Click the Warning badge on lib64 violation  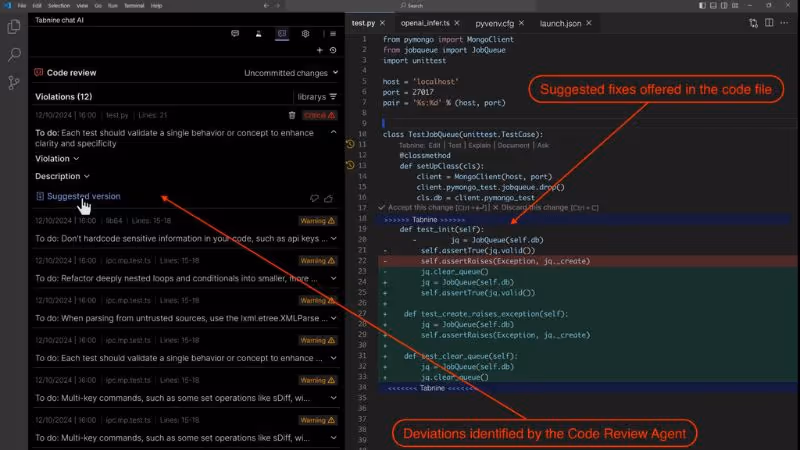317,221
